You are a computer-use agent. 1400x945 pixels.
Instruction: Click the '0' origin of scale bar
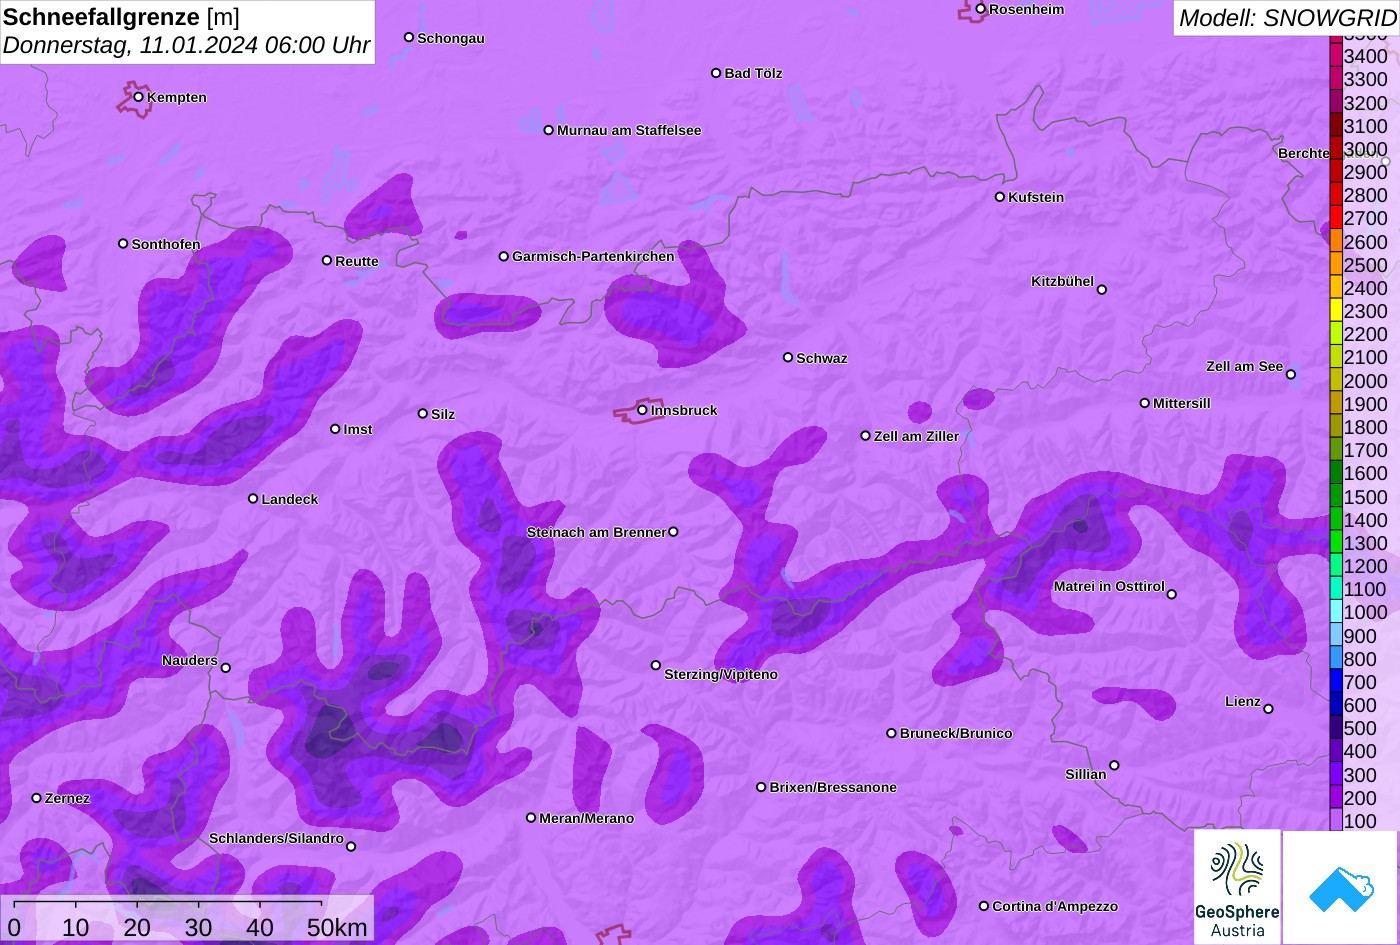click(x=14, y=927)
